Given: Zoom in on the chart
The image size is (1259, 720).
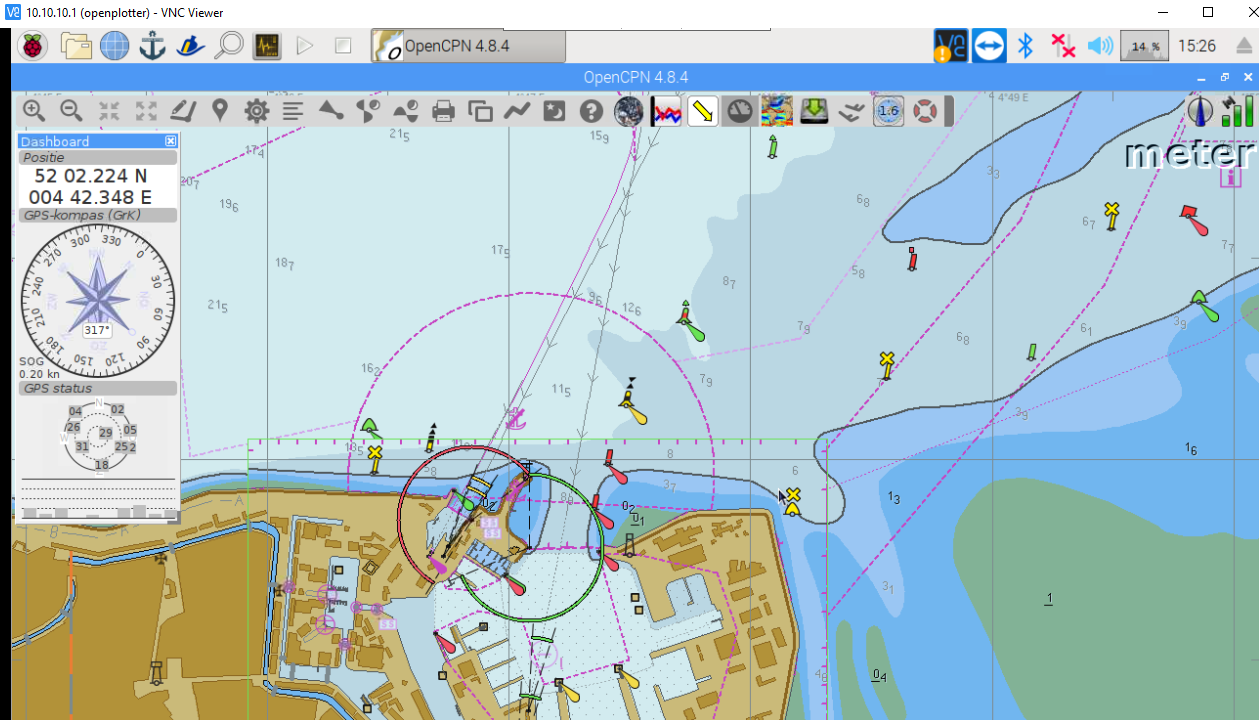Looking at the screenshot, I should (34, 111).
